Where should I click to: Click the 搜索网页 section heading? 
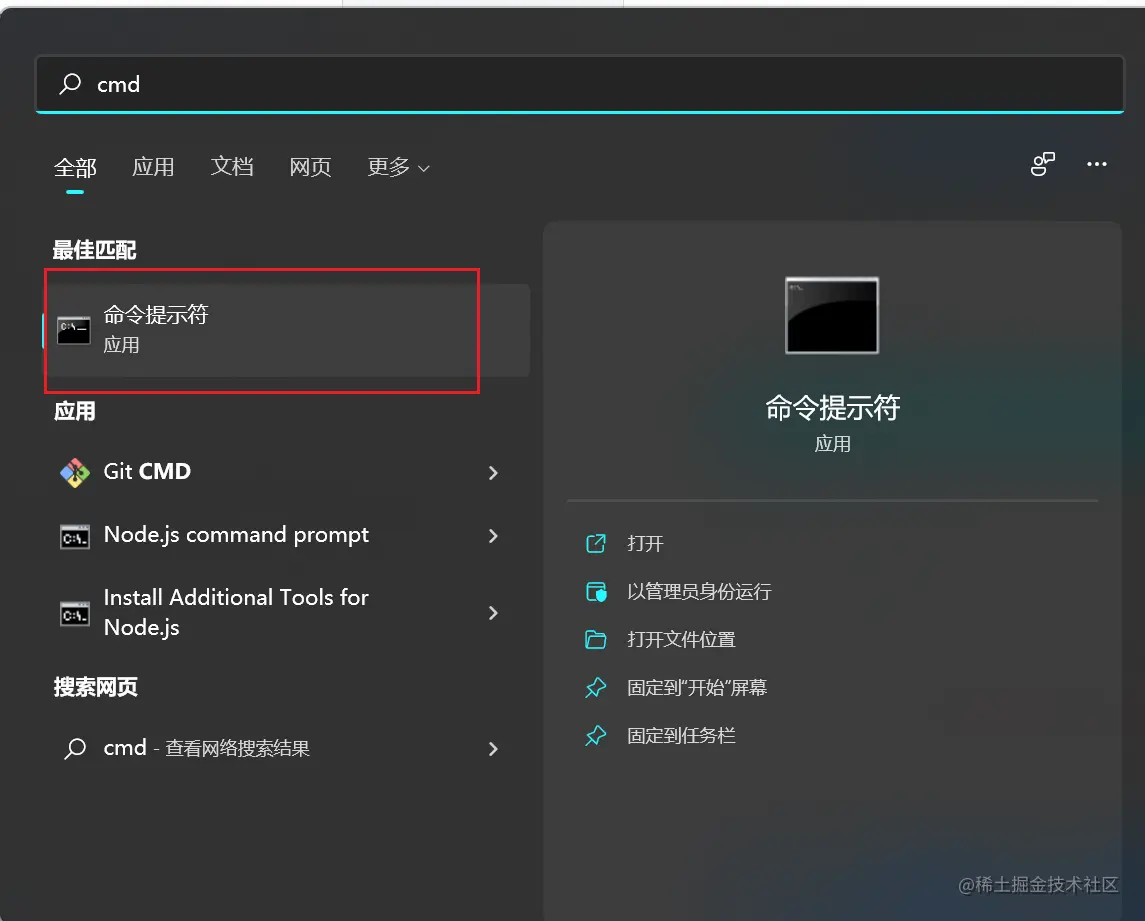click(x=95, y=687)
